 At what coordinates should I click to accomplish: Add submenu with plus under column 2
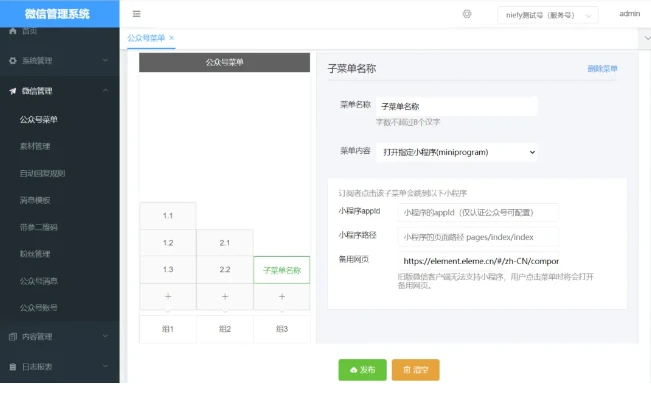pos(225,296)
